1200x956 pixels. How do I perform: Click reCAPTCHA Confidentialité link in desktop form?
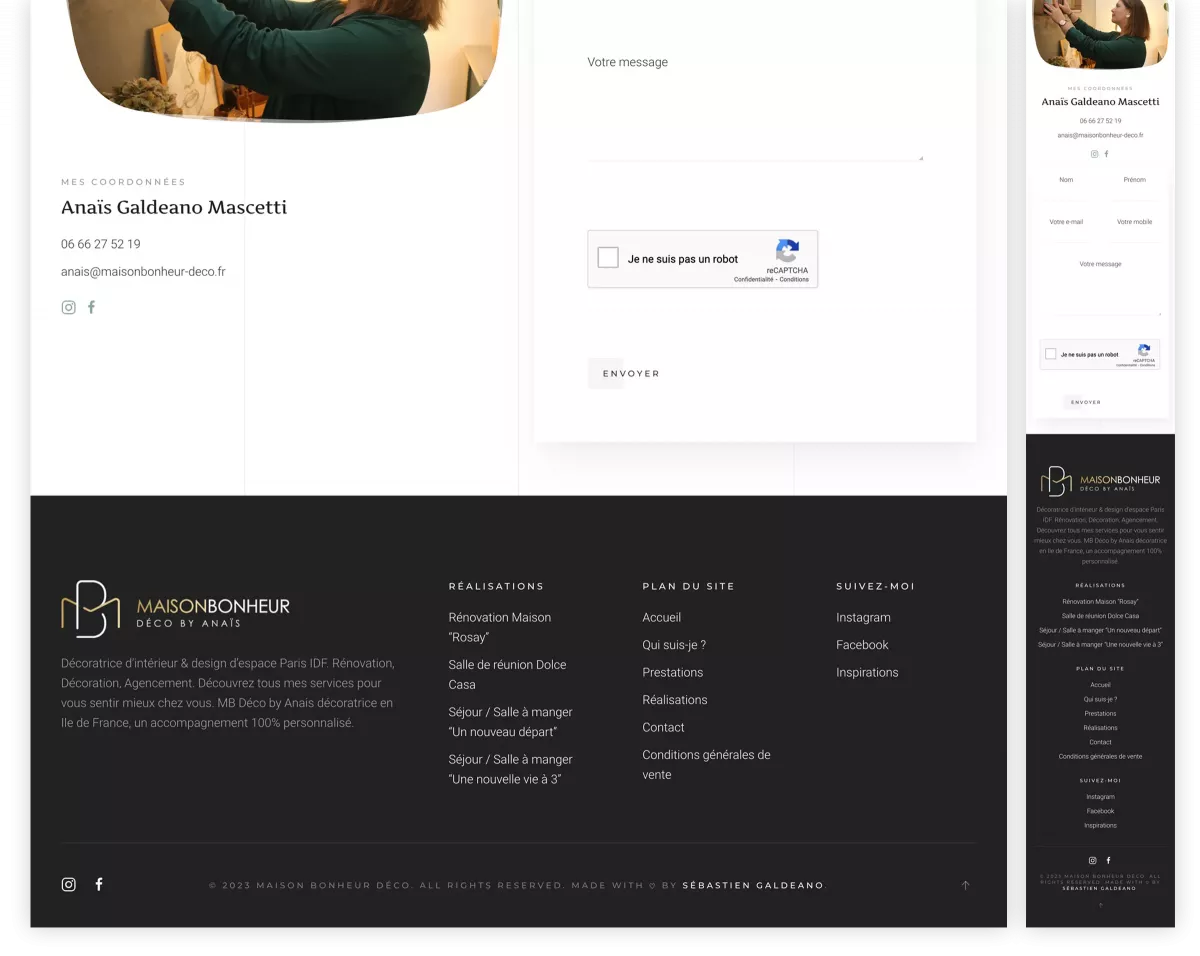click(754, 280)
